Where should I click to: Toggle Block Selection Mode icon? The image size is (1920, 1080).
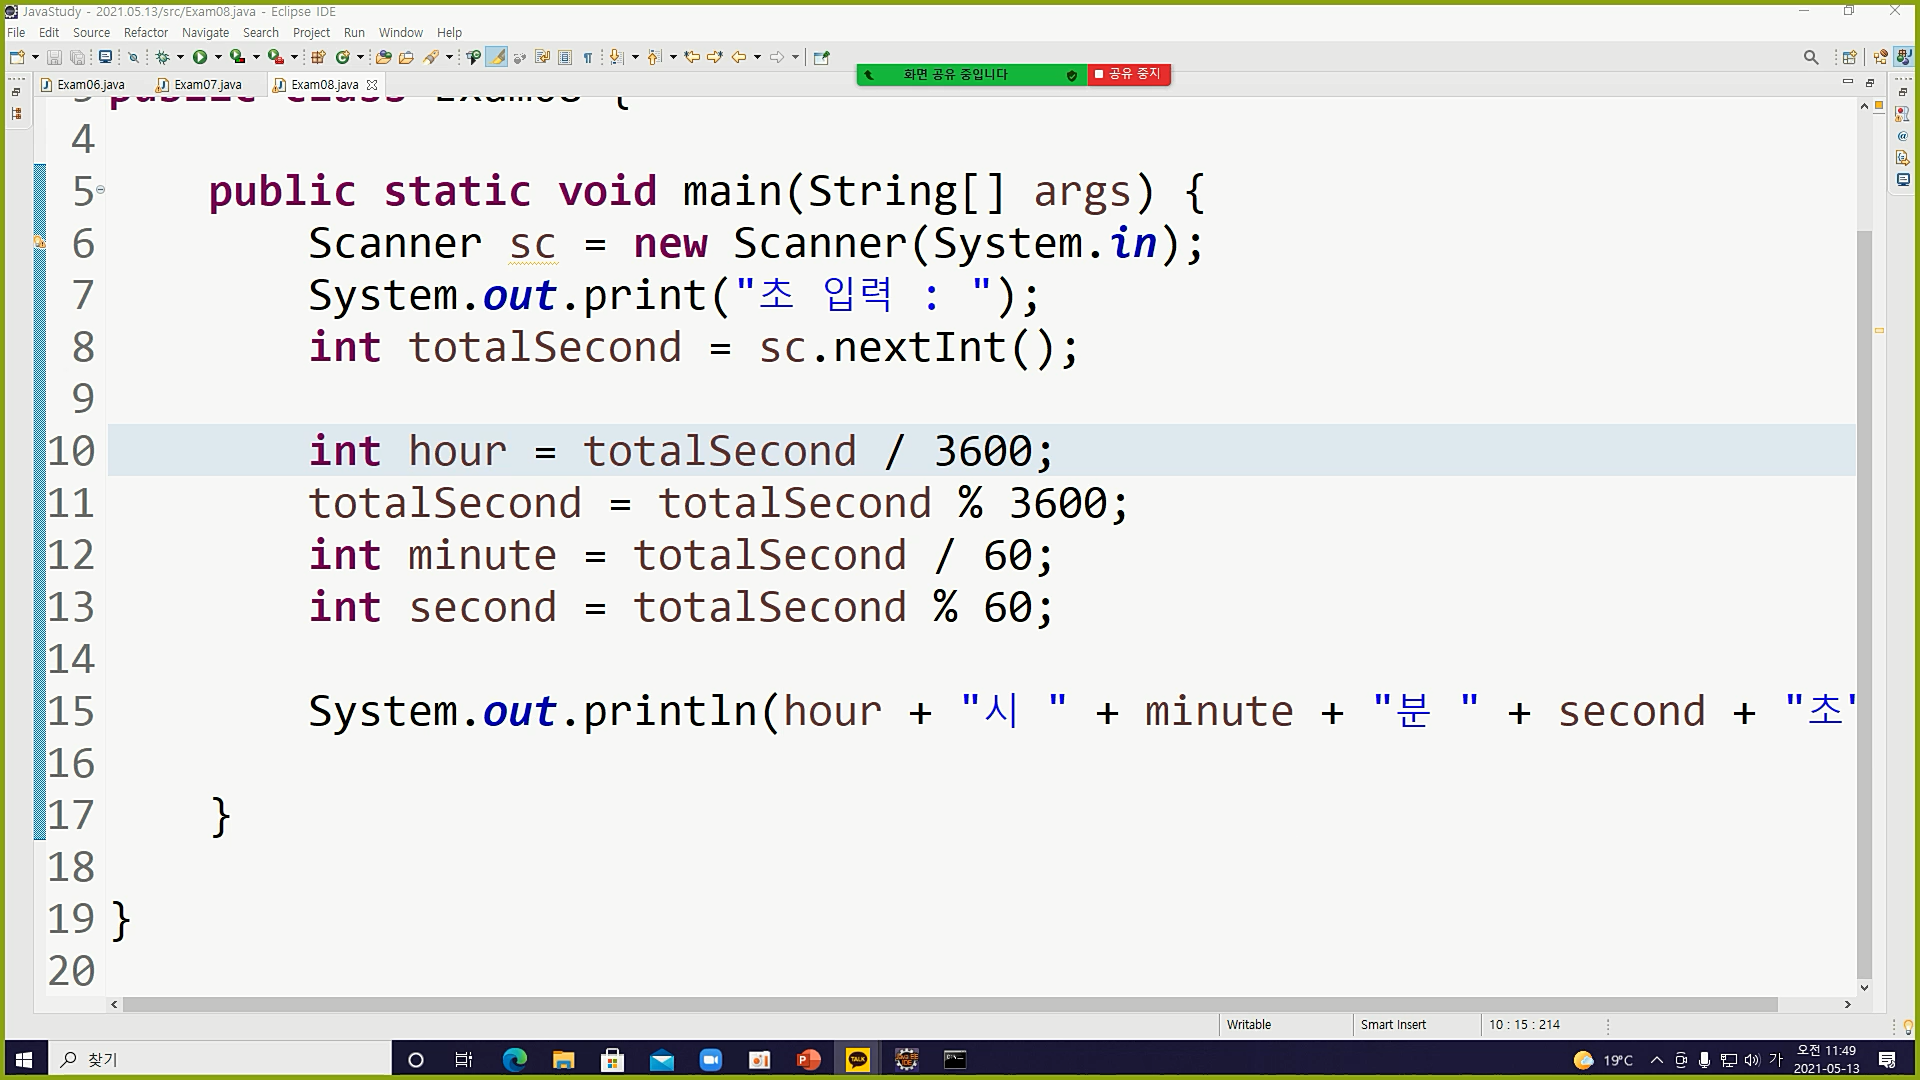565,57
